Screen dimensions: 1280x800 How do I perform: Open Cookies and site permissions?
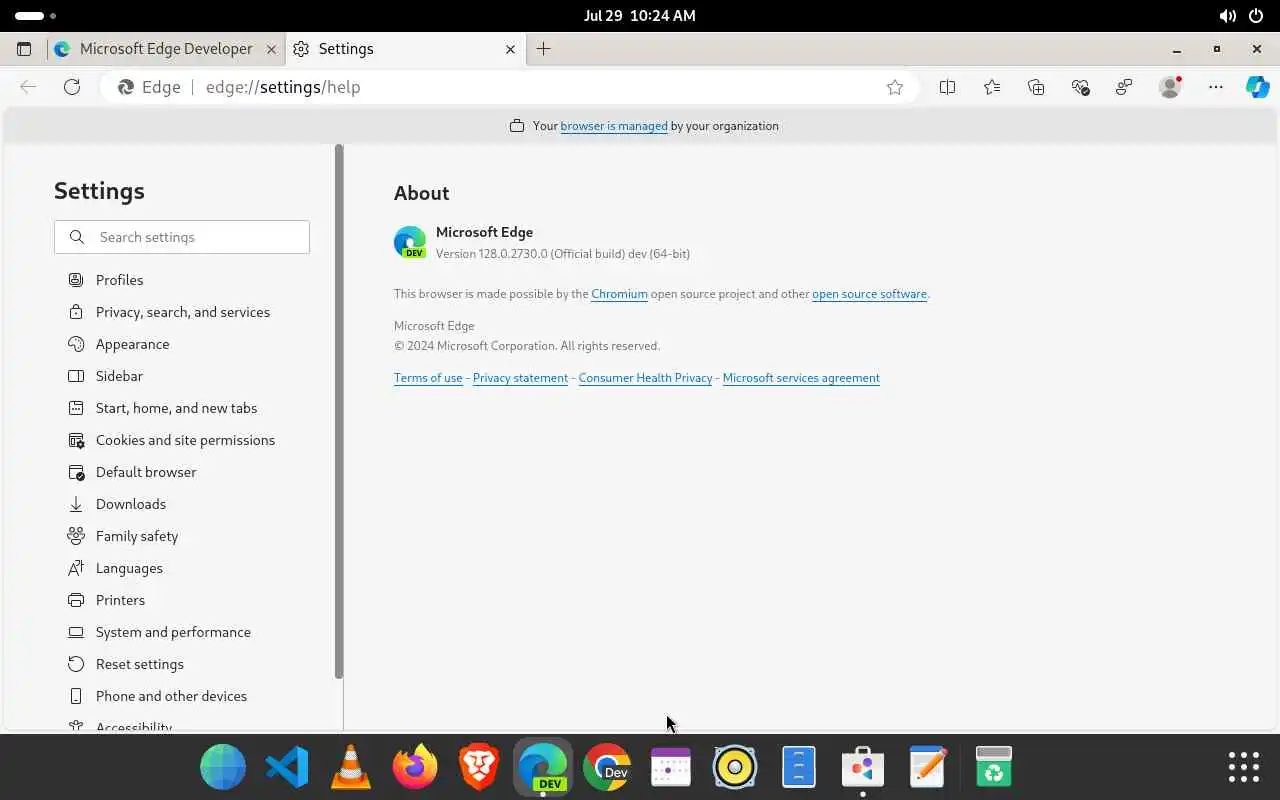point(185,440)
